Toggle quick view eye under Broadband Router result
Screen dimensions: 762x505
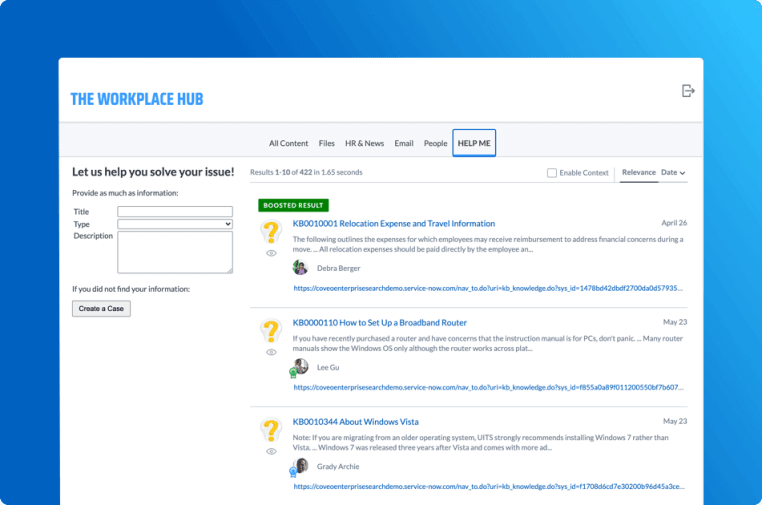click(271, 352)
